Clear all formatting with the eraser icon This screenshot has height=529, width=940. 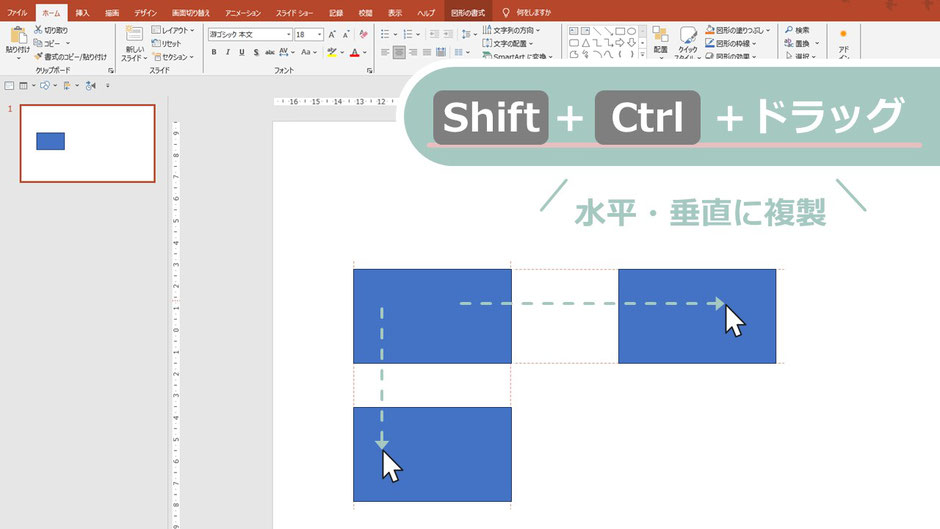coord(363,35)
